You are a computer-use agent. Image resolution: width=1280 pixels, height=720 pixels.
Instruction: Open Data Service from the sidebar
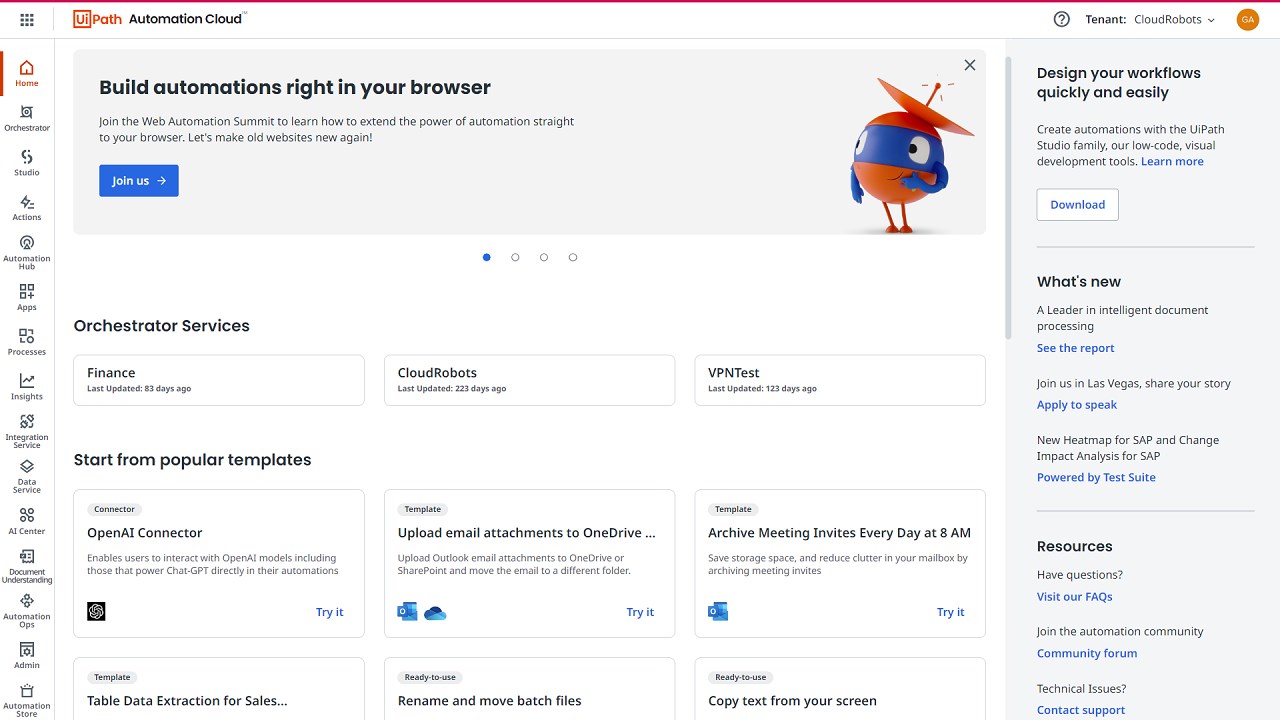click(x=27, y=476)
